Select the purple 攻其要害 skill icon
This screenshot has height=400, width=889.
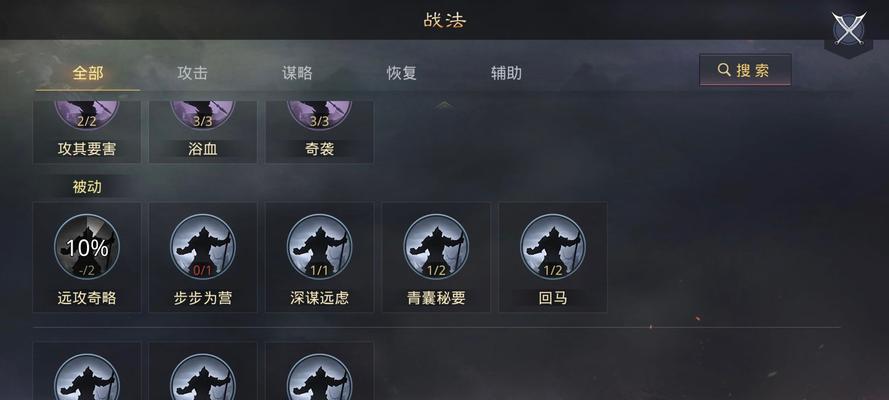[x=87, y=115]
